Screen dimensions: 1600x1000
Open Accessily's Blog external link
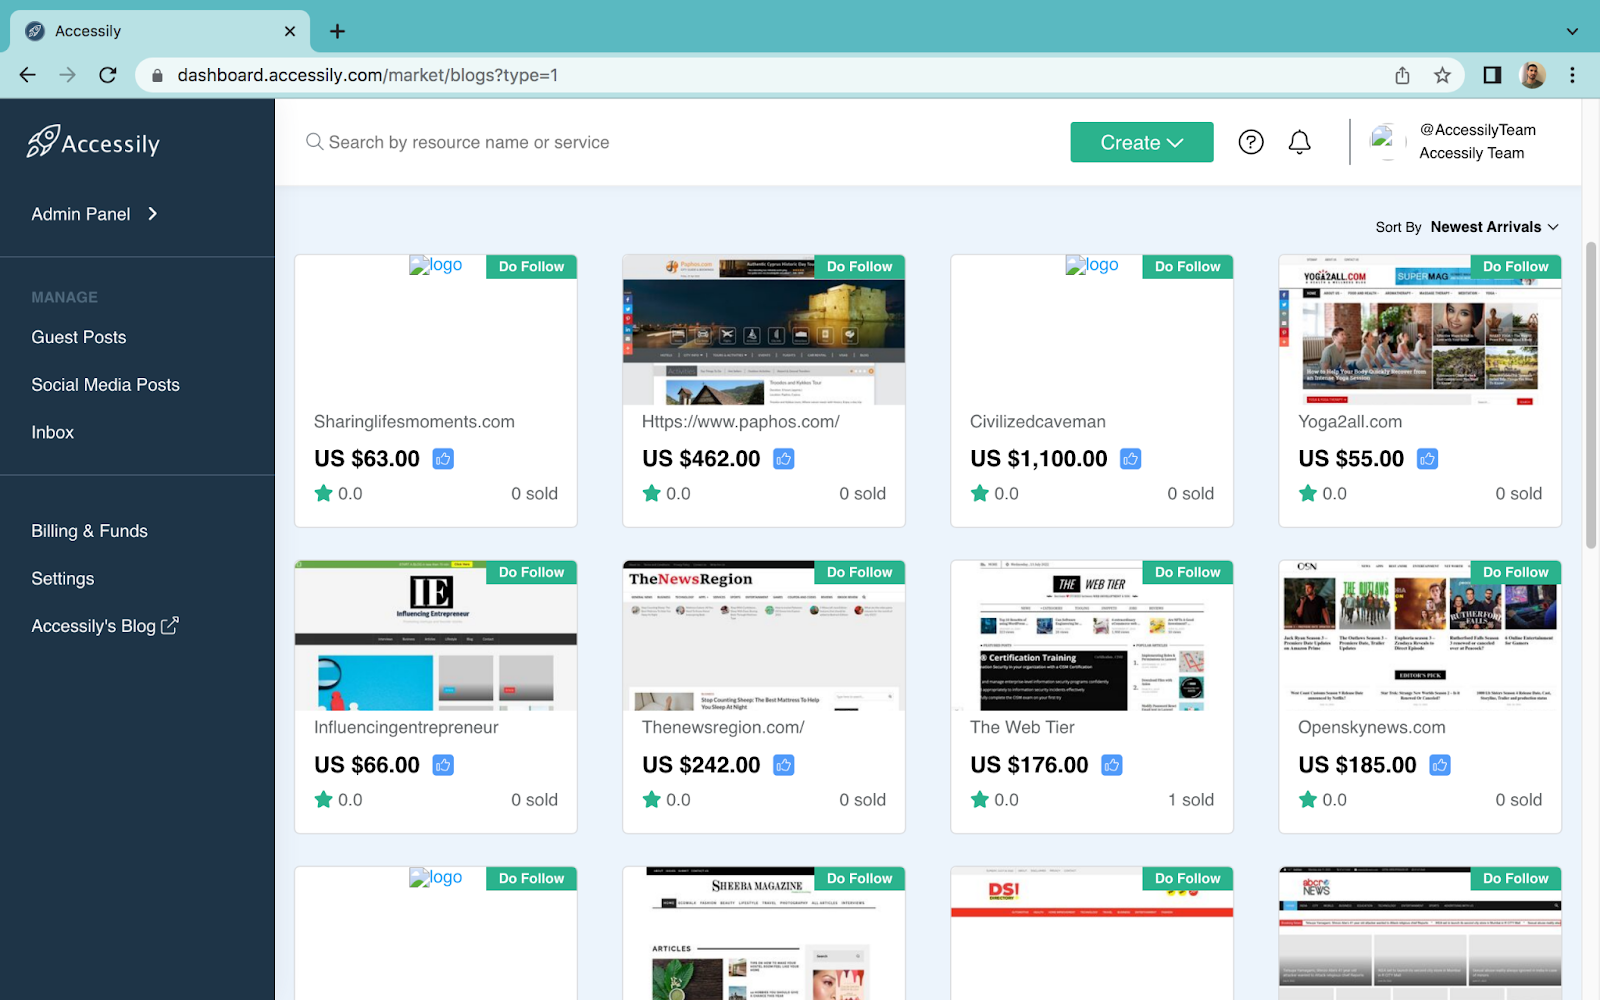[105, 626]
